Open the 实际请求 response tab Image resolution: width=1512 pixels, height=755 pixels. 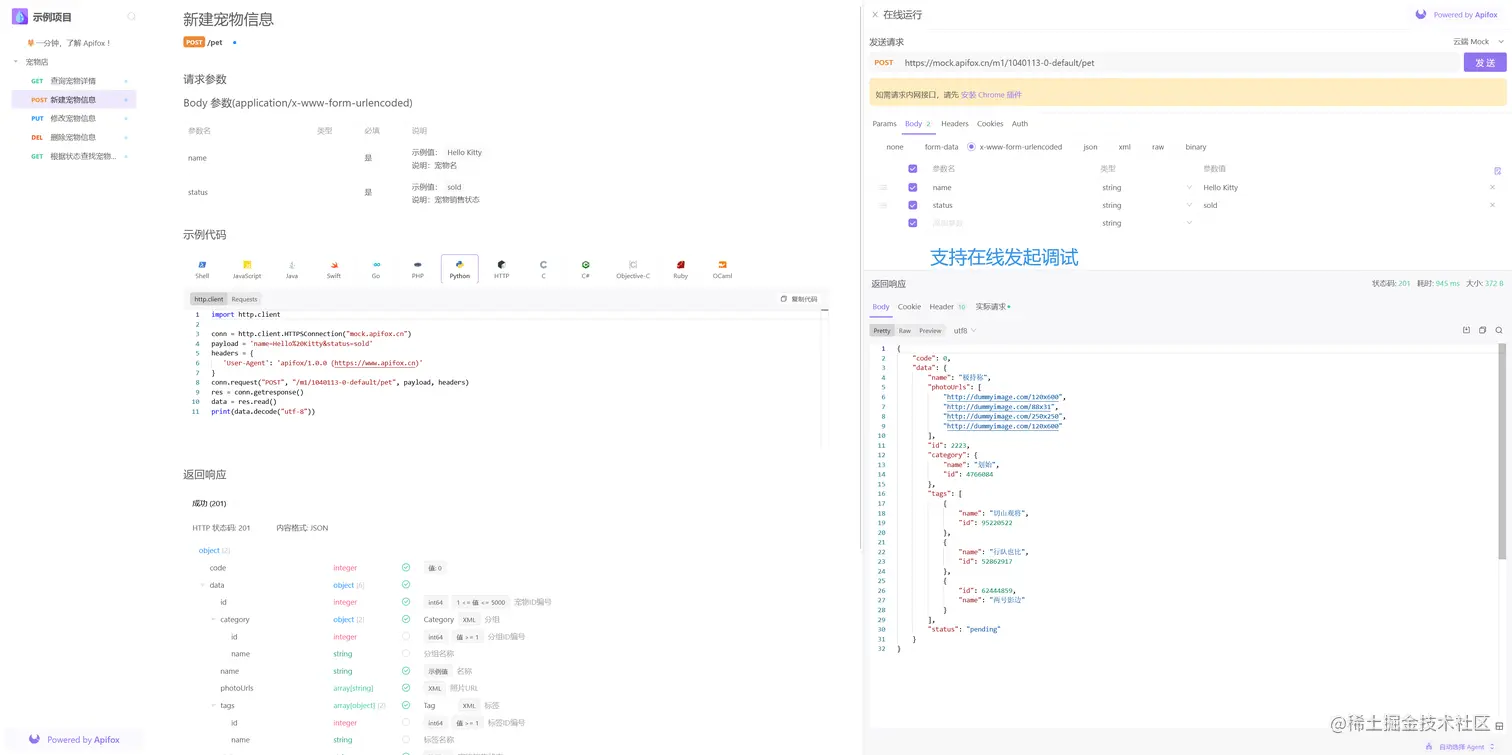coord(993,307)
